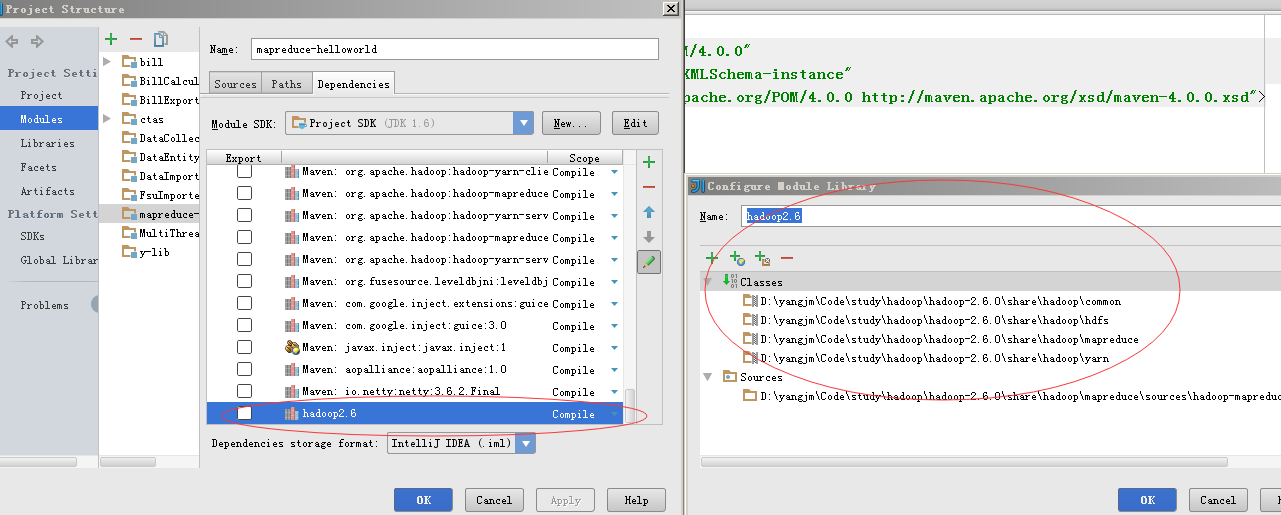Click the Edit button next to Module SDK

point(635,123)
